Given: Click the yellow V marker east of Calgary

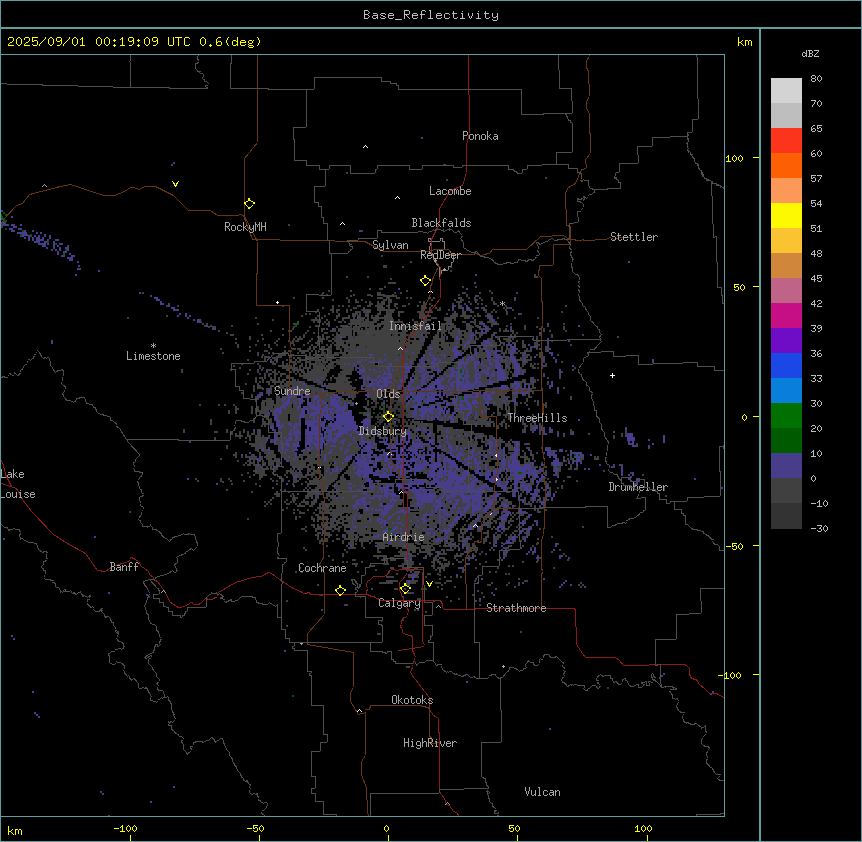Looking at the screenshot, I should click(429, 584).
